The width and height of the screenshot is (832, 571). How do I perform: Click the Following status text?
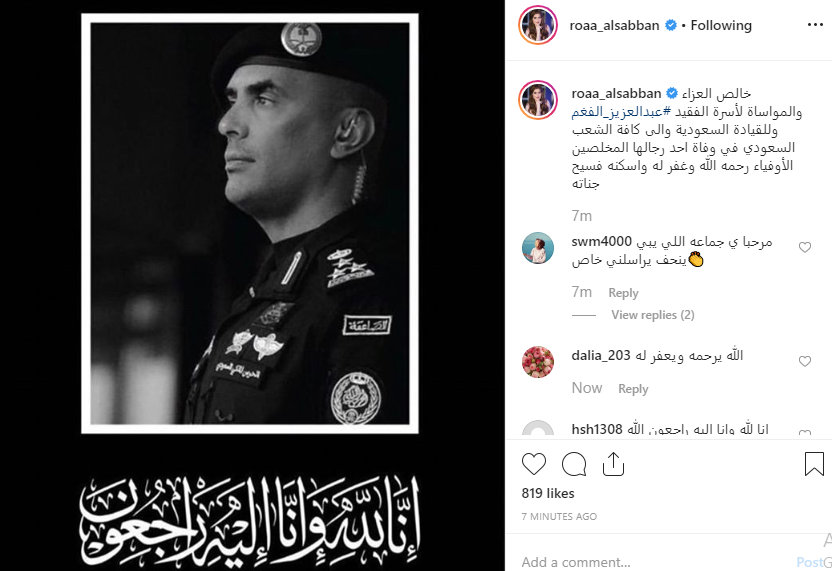pos(721,25)
